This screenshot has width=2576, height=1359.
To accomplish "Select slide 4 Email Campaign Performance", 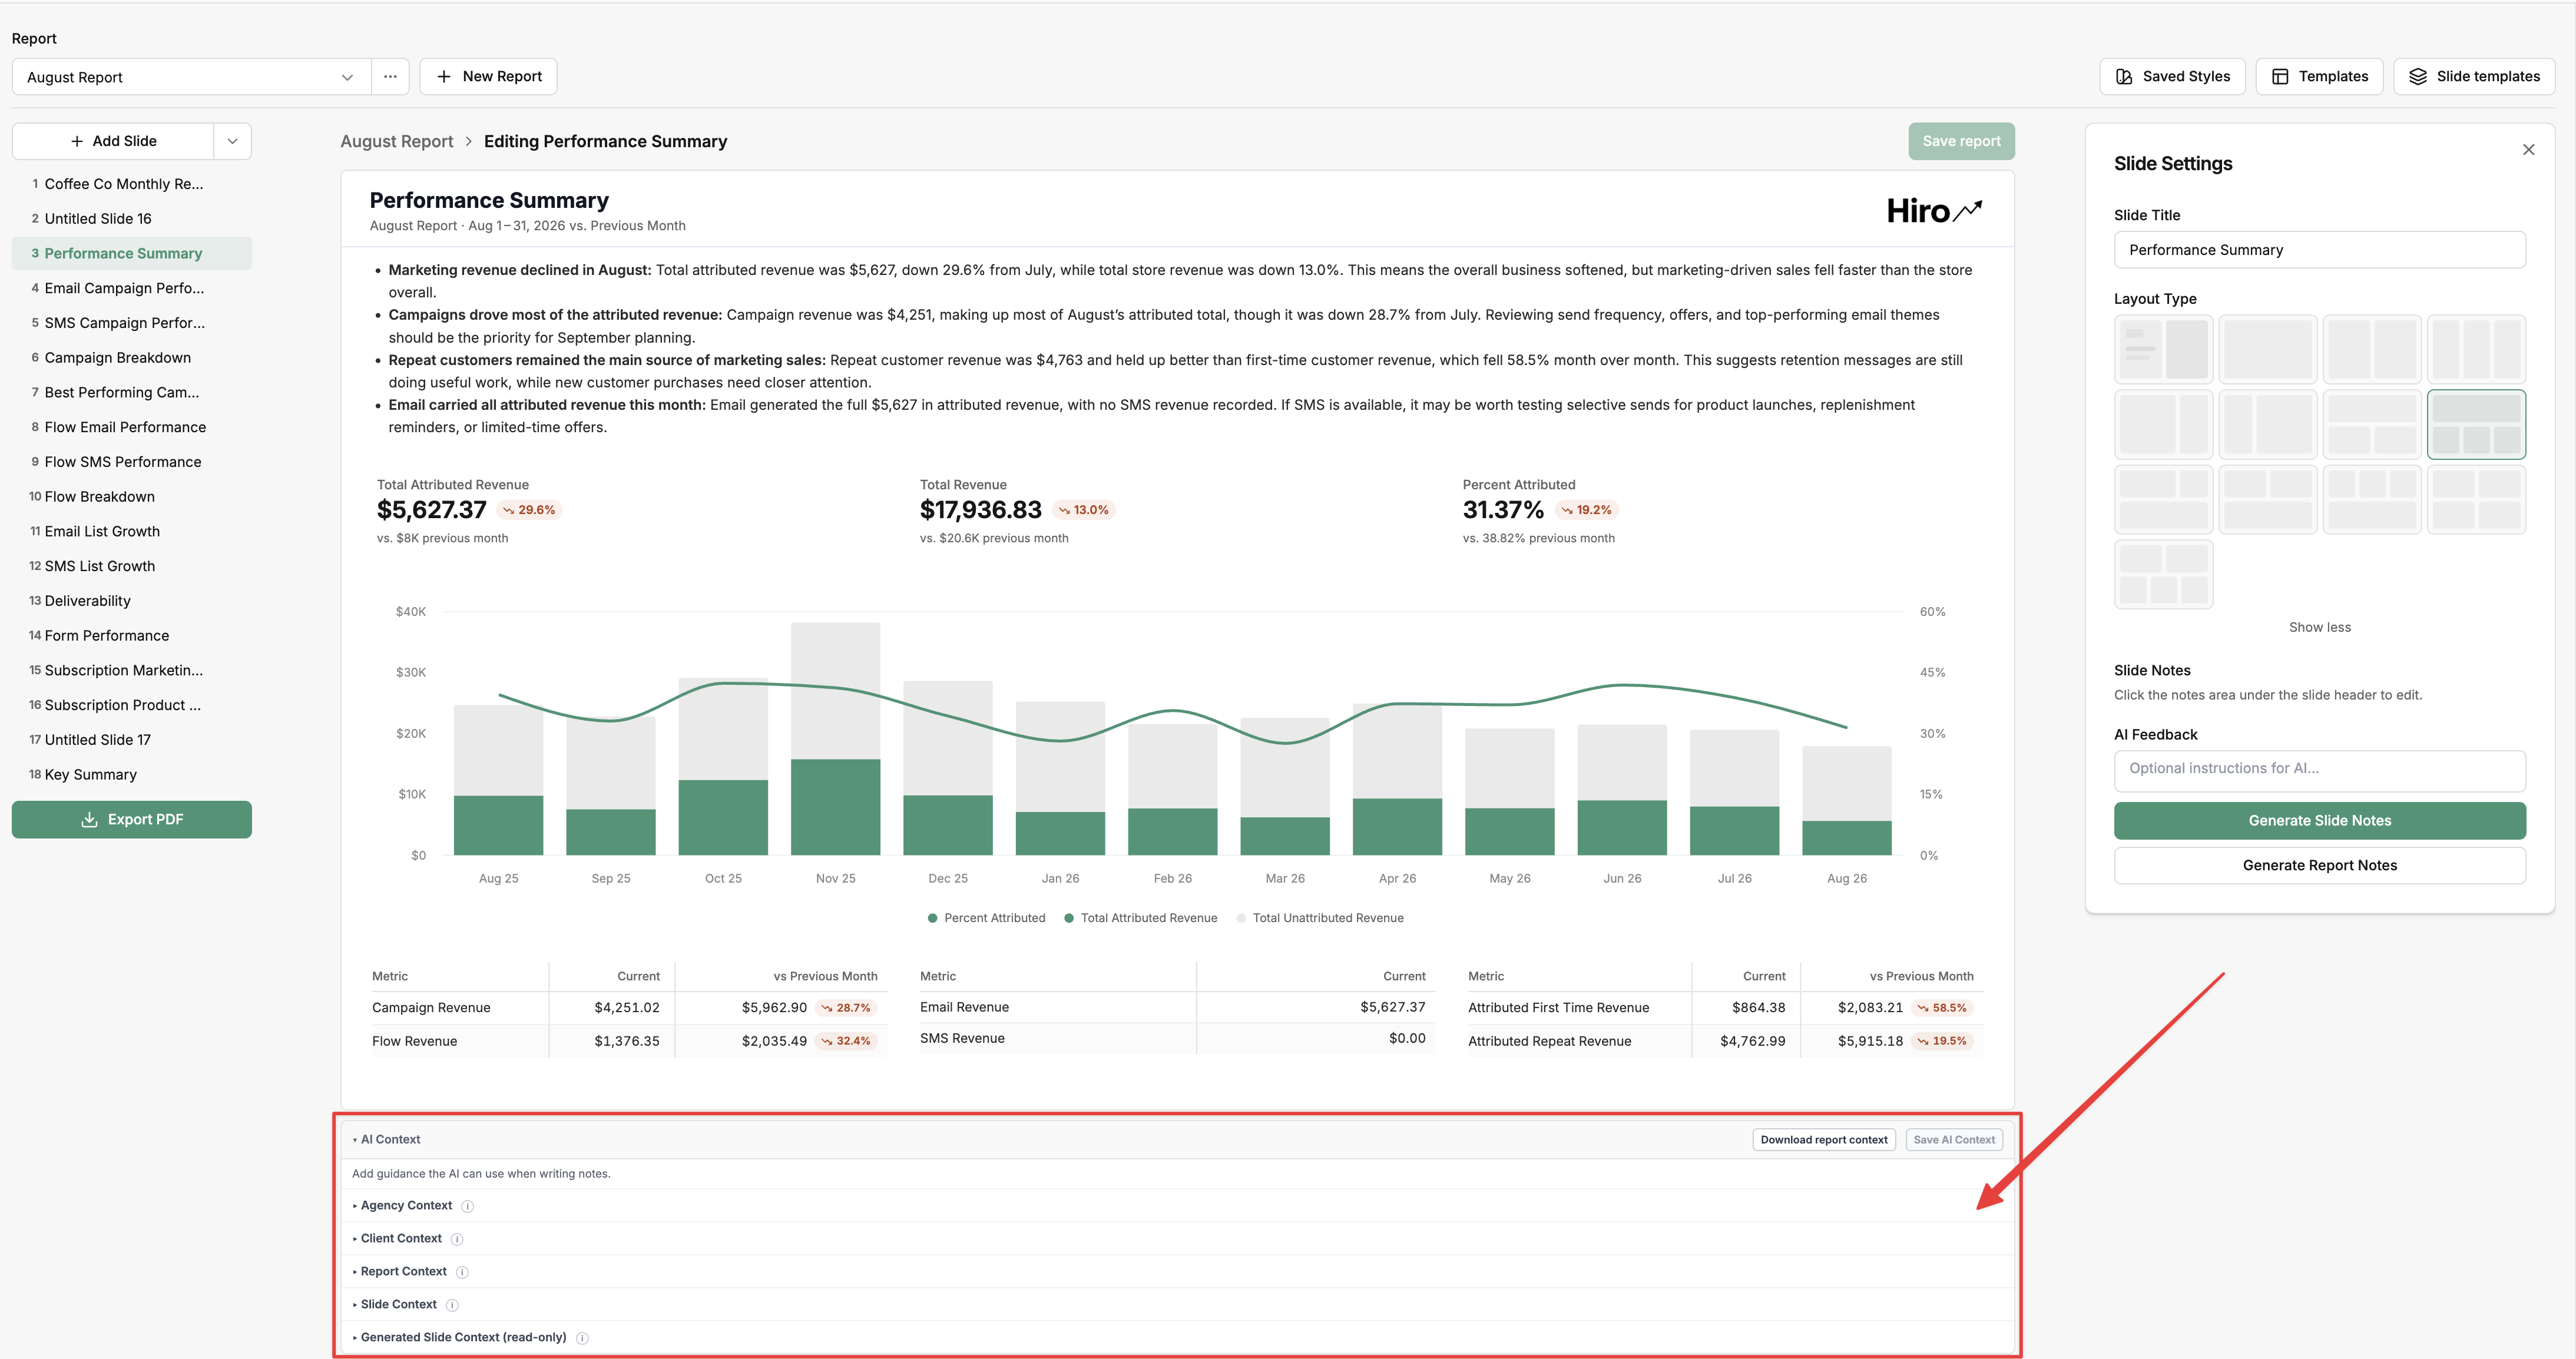I will tap(131, 288).
